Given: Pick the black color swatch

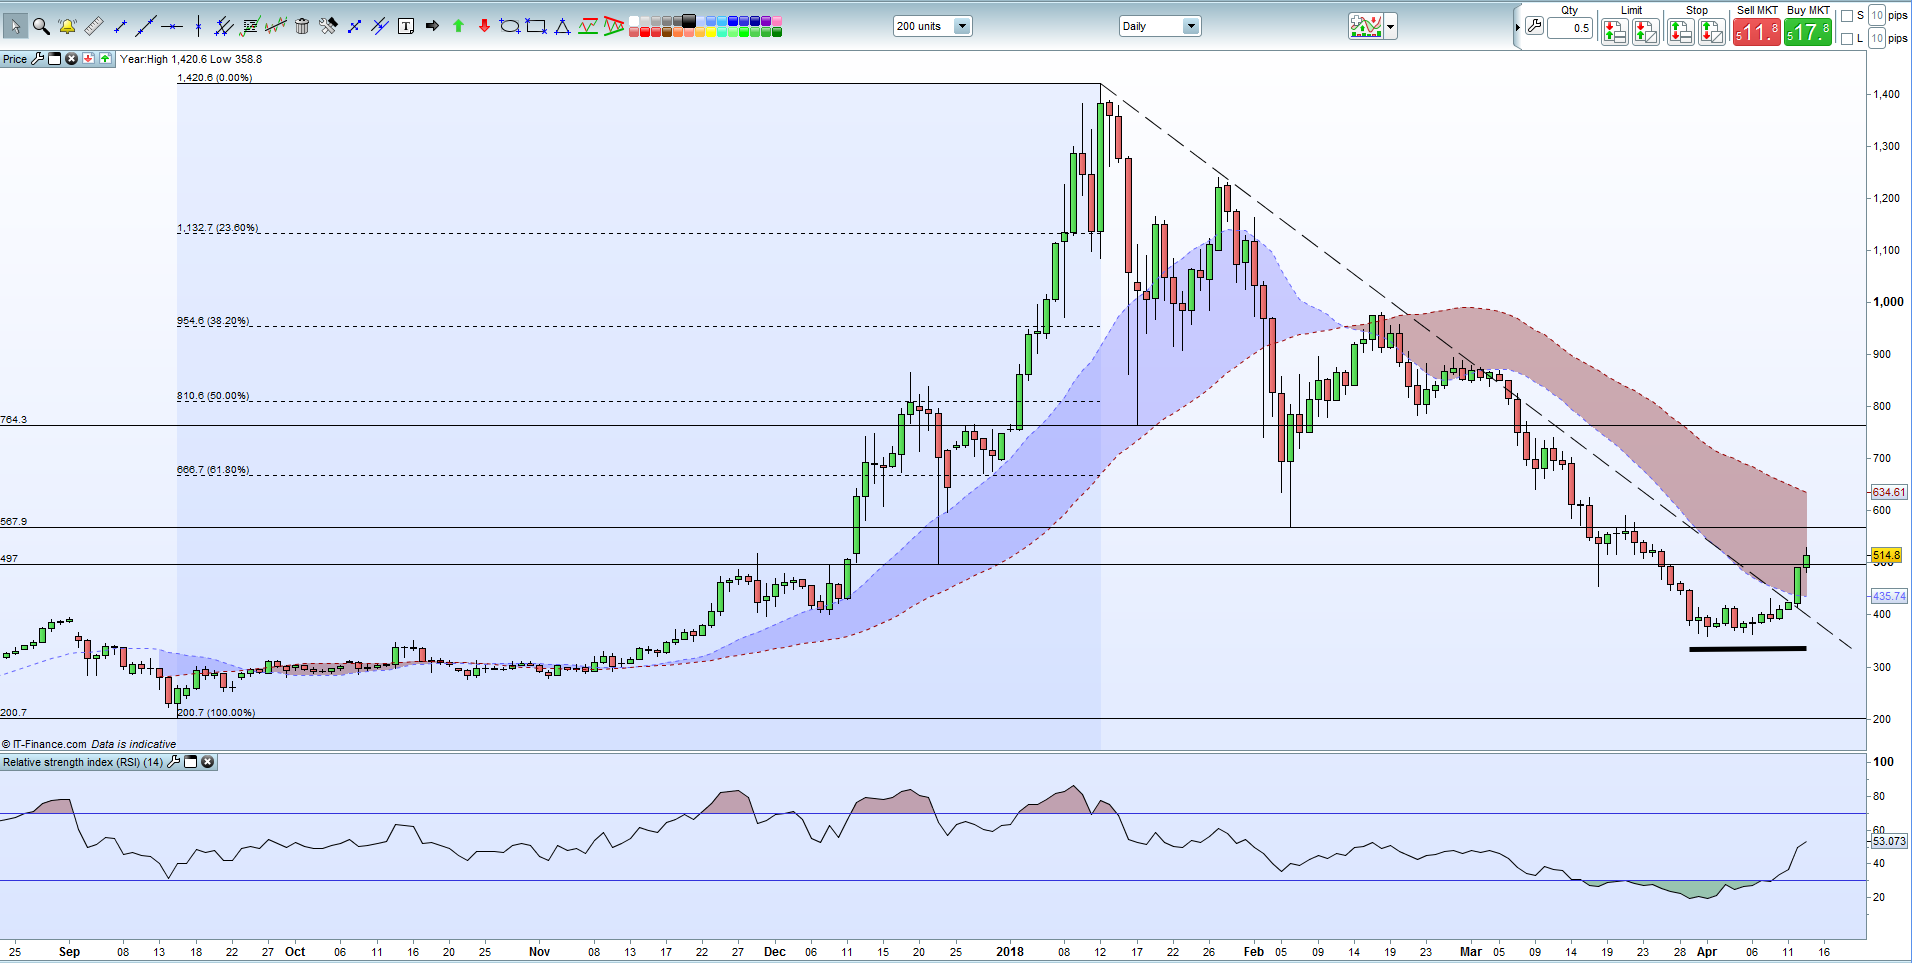Looking at the screenshot, I should 689,21.
